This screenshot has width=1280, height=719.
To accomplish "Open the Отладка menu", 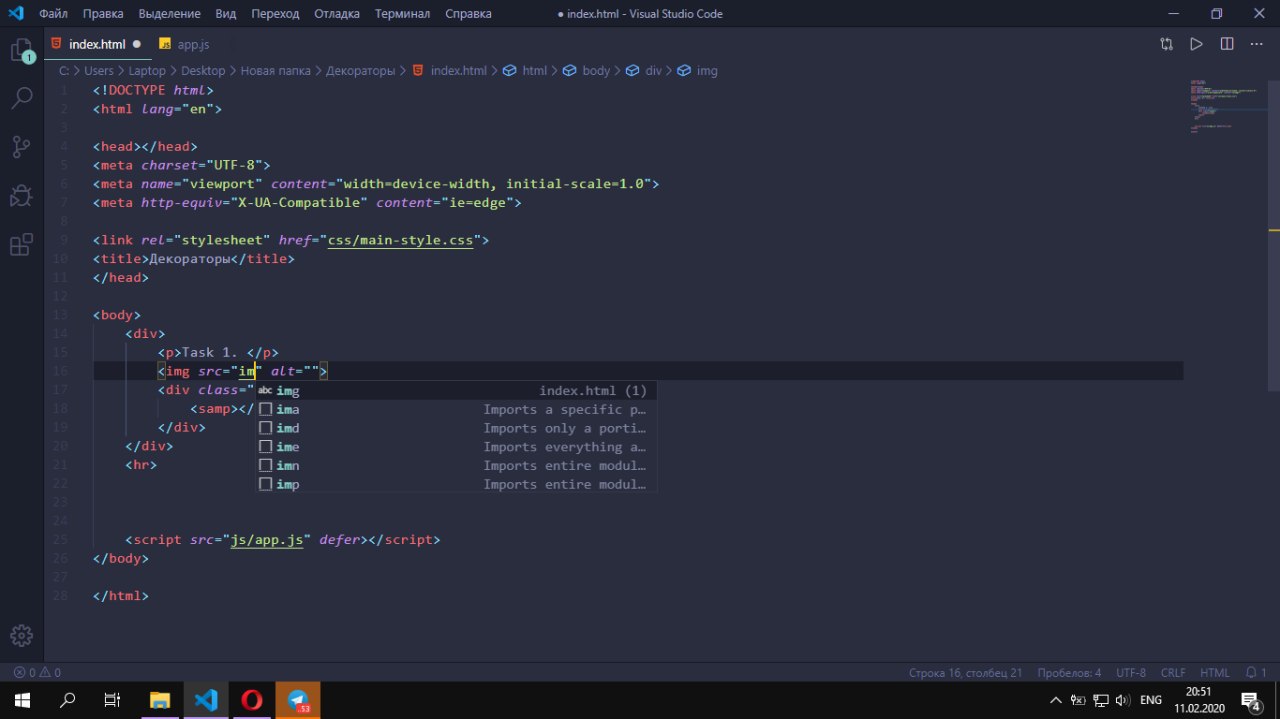I will pos(337,14).
